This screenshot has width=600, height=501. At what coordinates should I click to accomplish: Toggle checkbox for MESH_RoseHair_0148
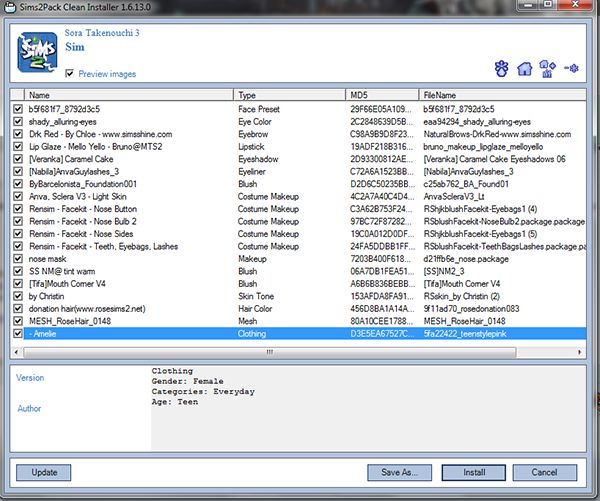[18, 321]
